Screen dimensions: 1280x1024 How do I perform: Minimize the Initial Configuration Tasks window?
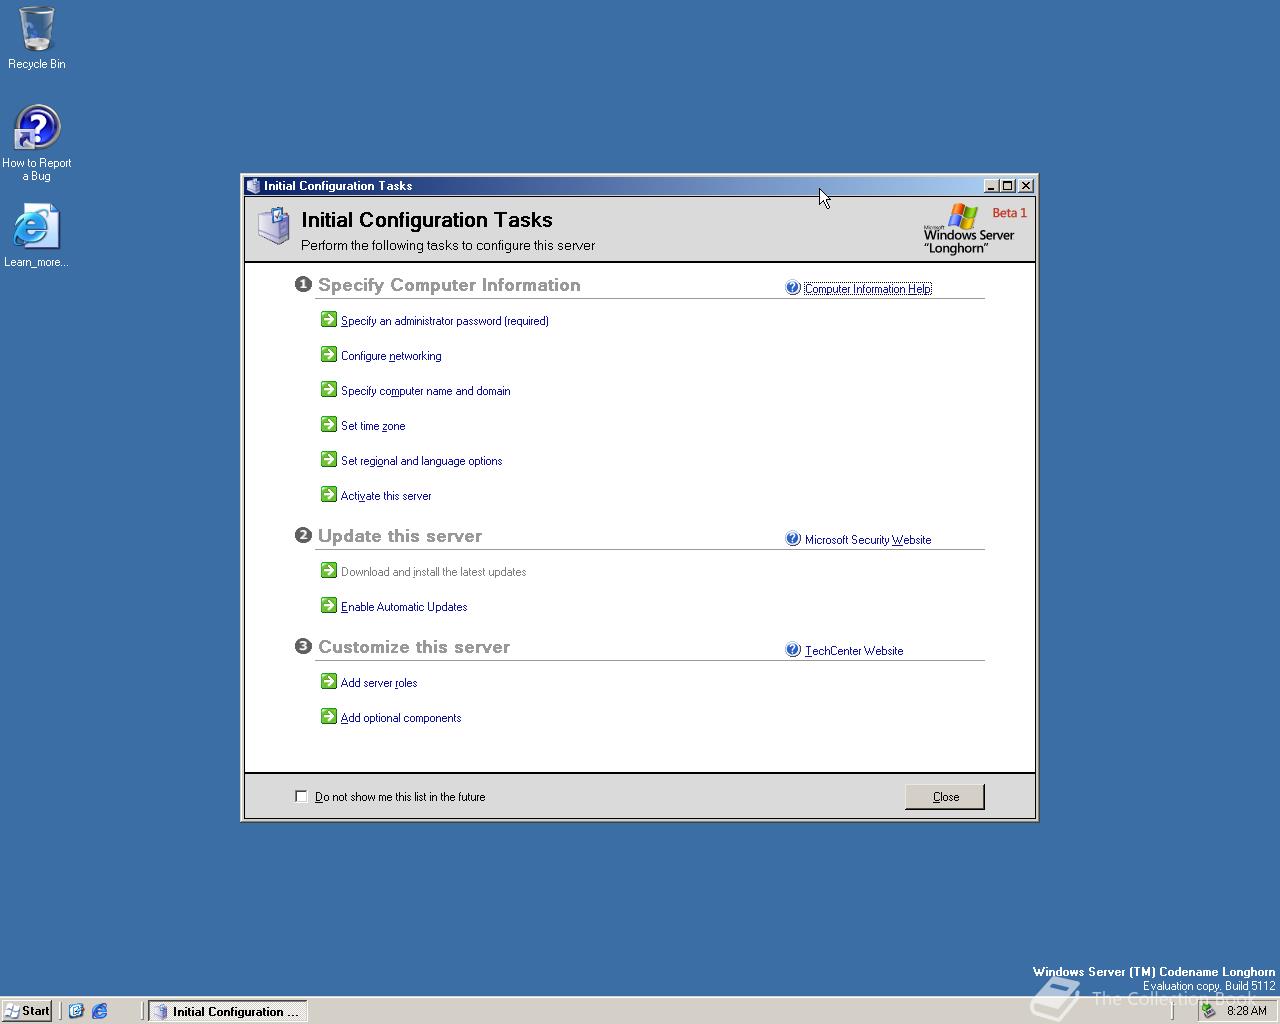click(991, 186)
